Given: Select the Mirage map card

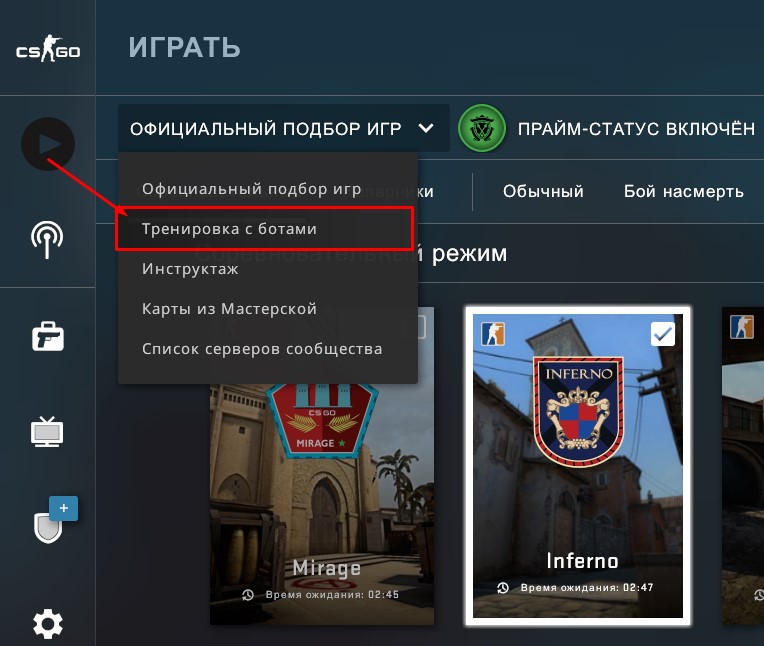Looking at the screenshot, I should (x=322, y=503).
